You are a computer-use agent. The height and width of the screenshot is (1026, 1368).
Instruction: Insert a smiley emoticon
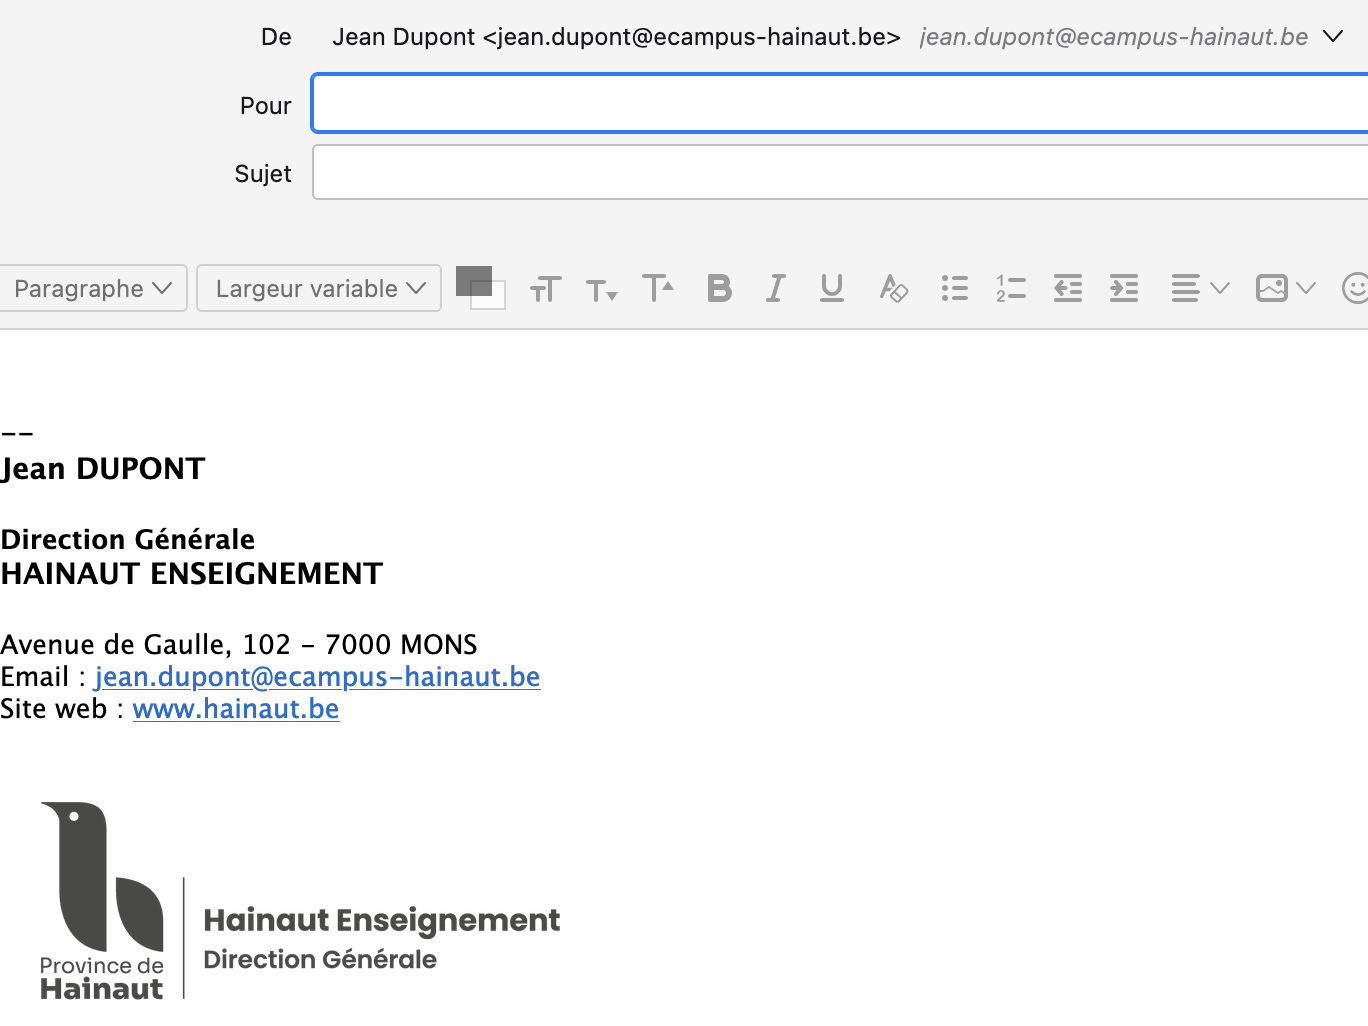pyautogui.click(x=1355, y=289)
